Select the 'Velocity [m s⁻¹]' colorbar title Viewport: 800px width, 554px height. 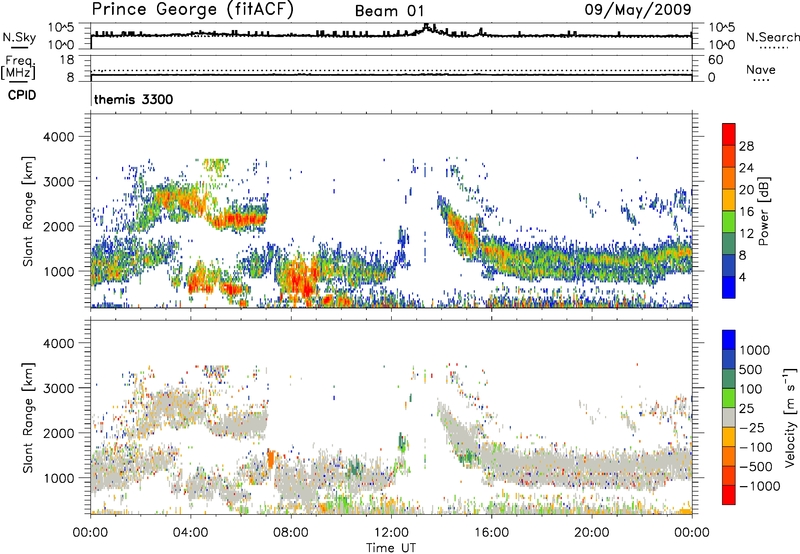790,417
